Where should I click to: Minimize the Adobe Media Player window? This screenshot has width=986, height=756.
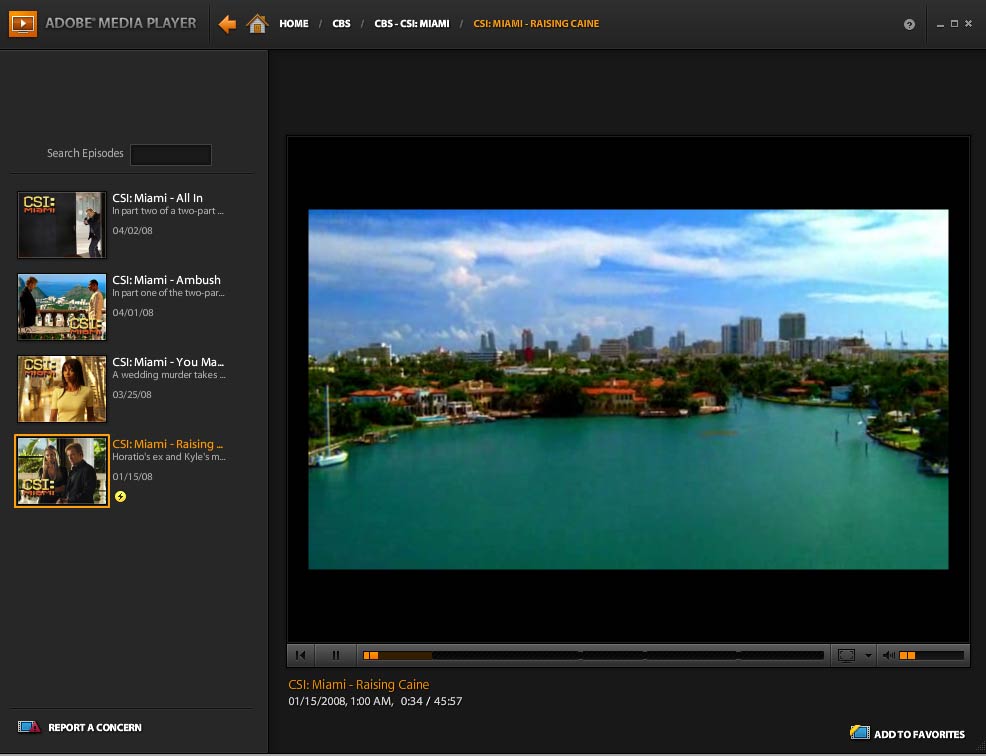tap(940, 25)
